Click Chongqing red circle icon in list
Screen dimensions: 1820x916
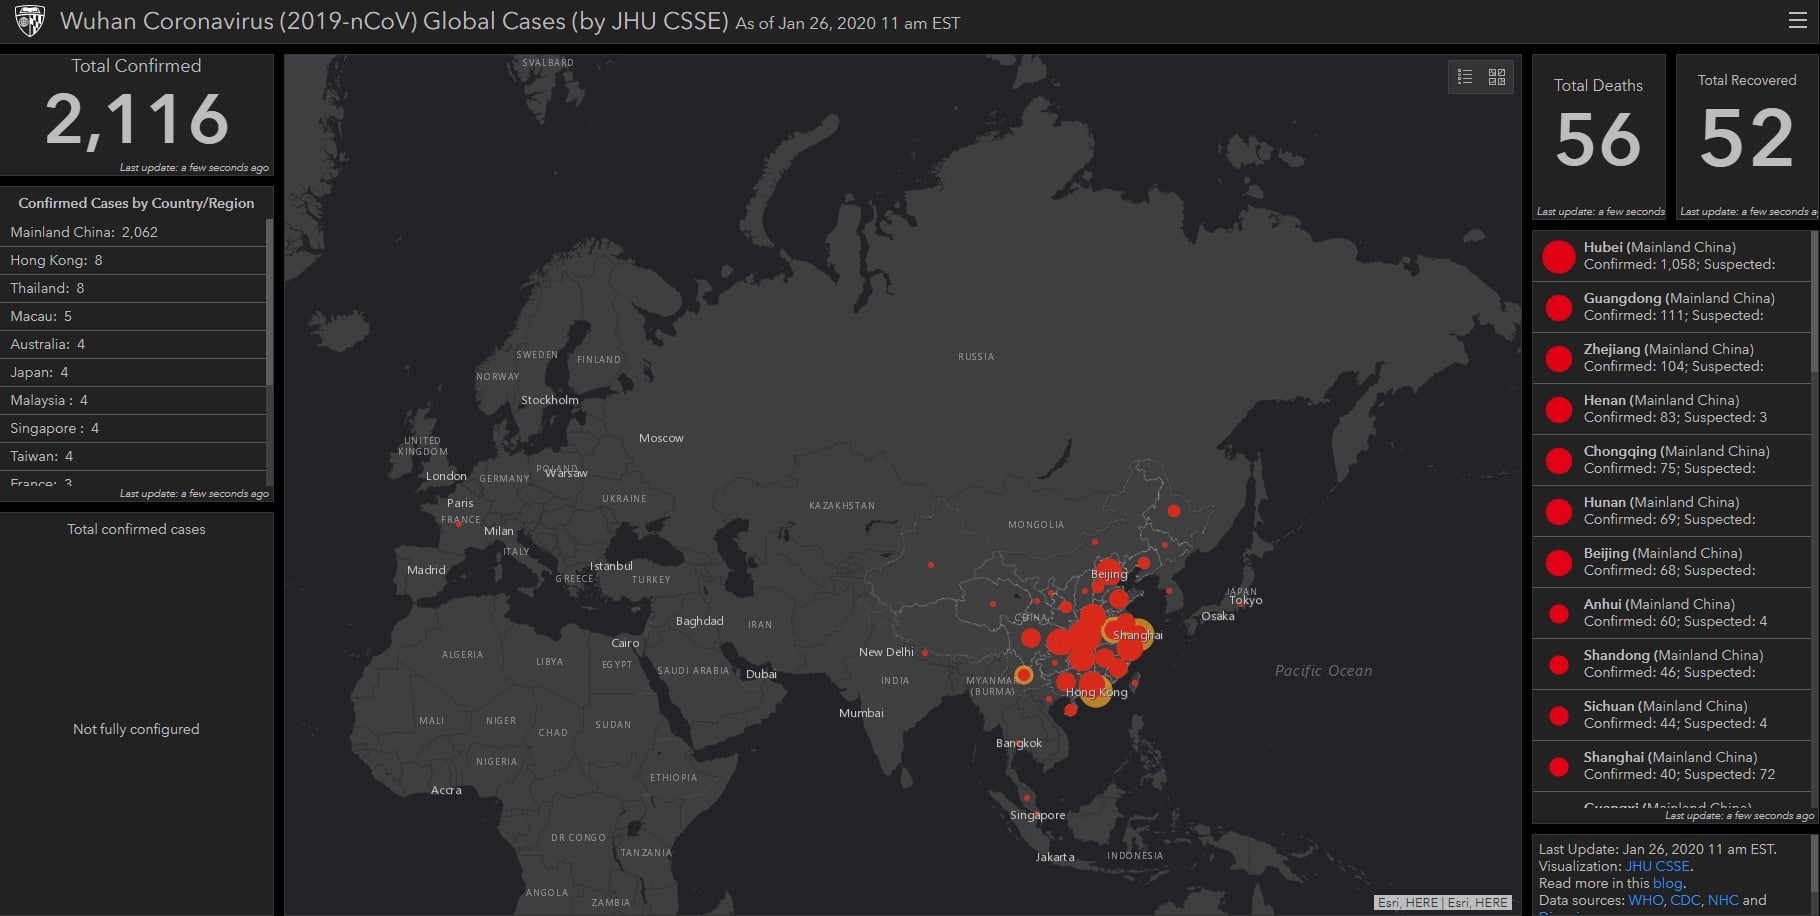pyautogui.click(x=1559, y=460)
